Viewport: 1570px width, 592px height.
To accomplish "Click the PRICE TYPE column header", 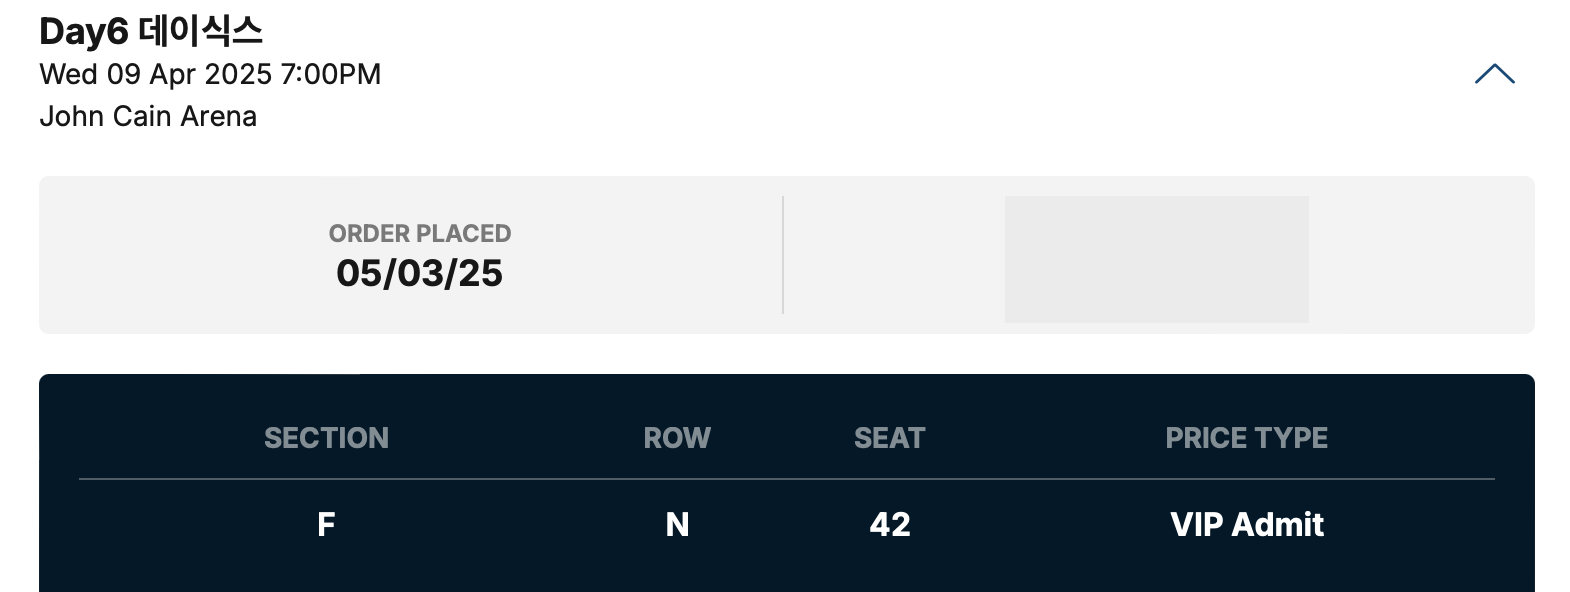I will [1246, 438].
